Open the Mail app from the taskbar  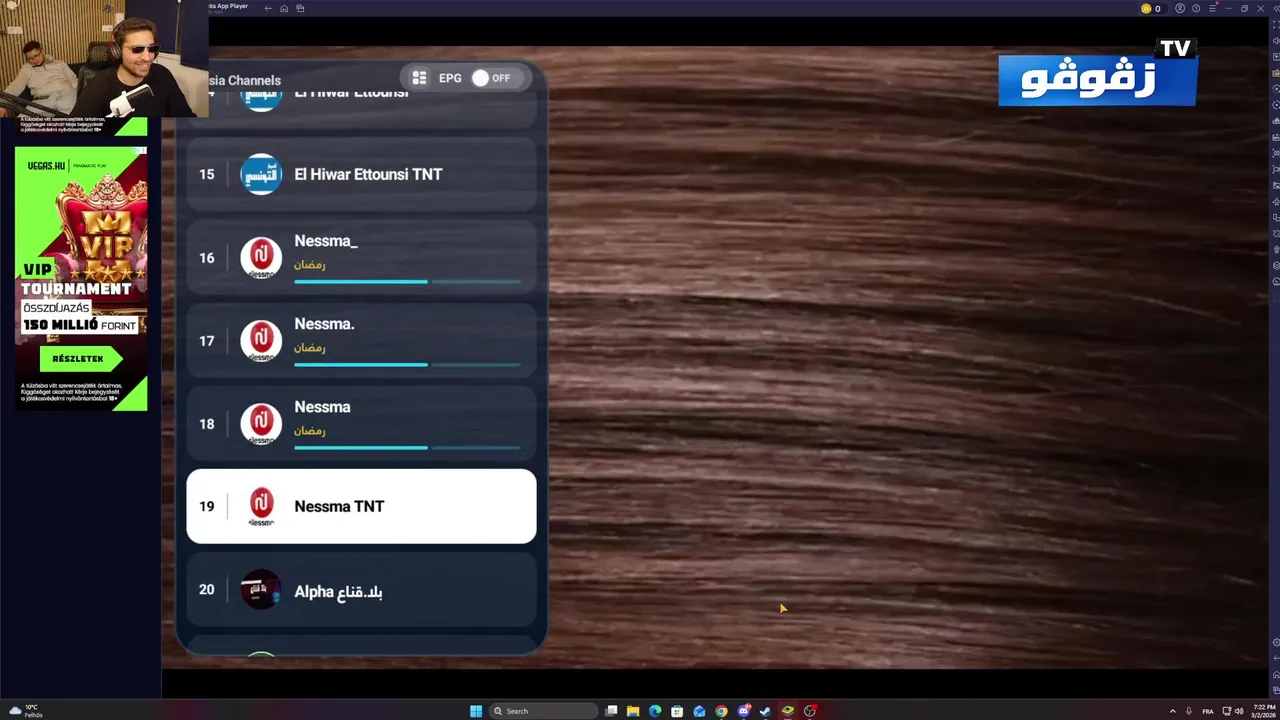699,711
